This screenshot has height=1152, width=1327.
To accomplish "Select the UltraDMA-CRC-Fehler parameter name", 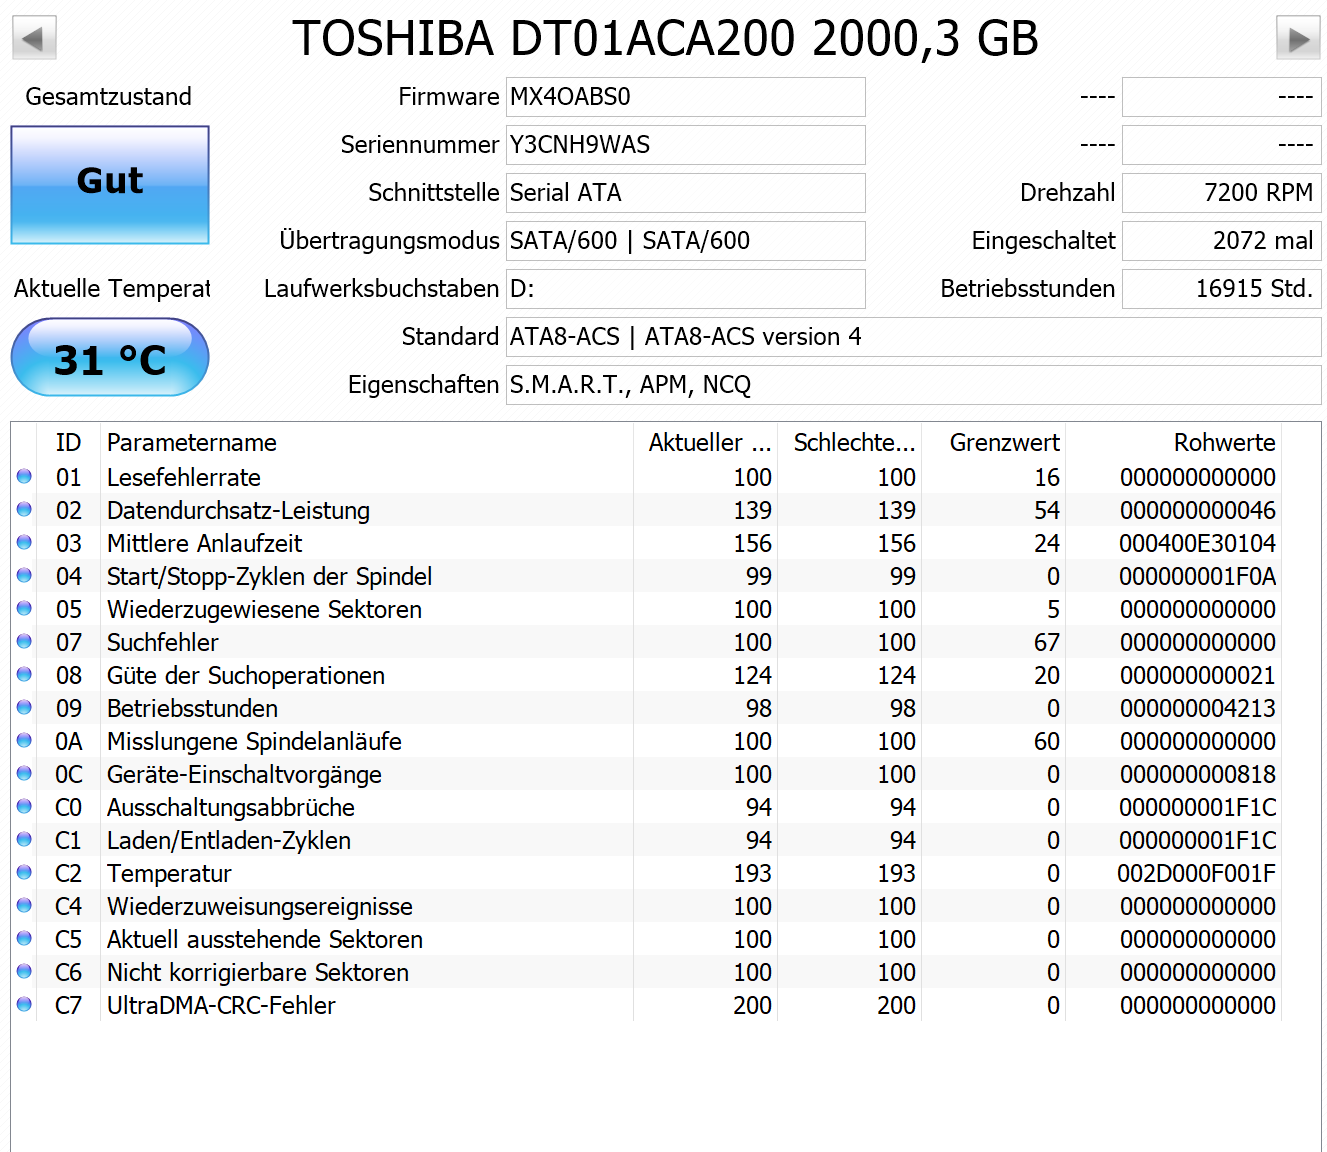I will (221, 1005).
